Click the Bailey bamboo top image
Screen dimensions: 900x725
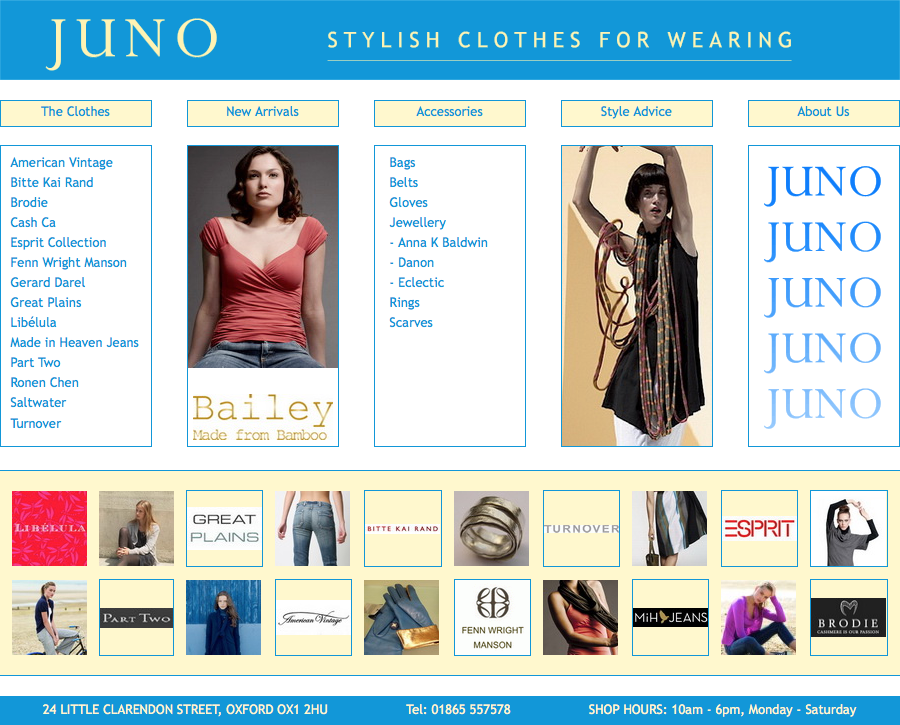[263, 296]
